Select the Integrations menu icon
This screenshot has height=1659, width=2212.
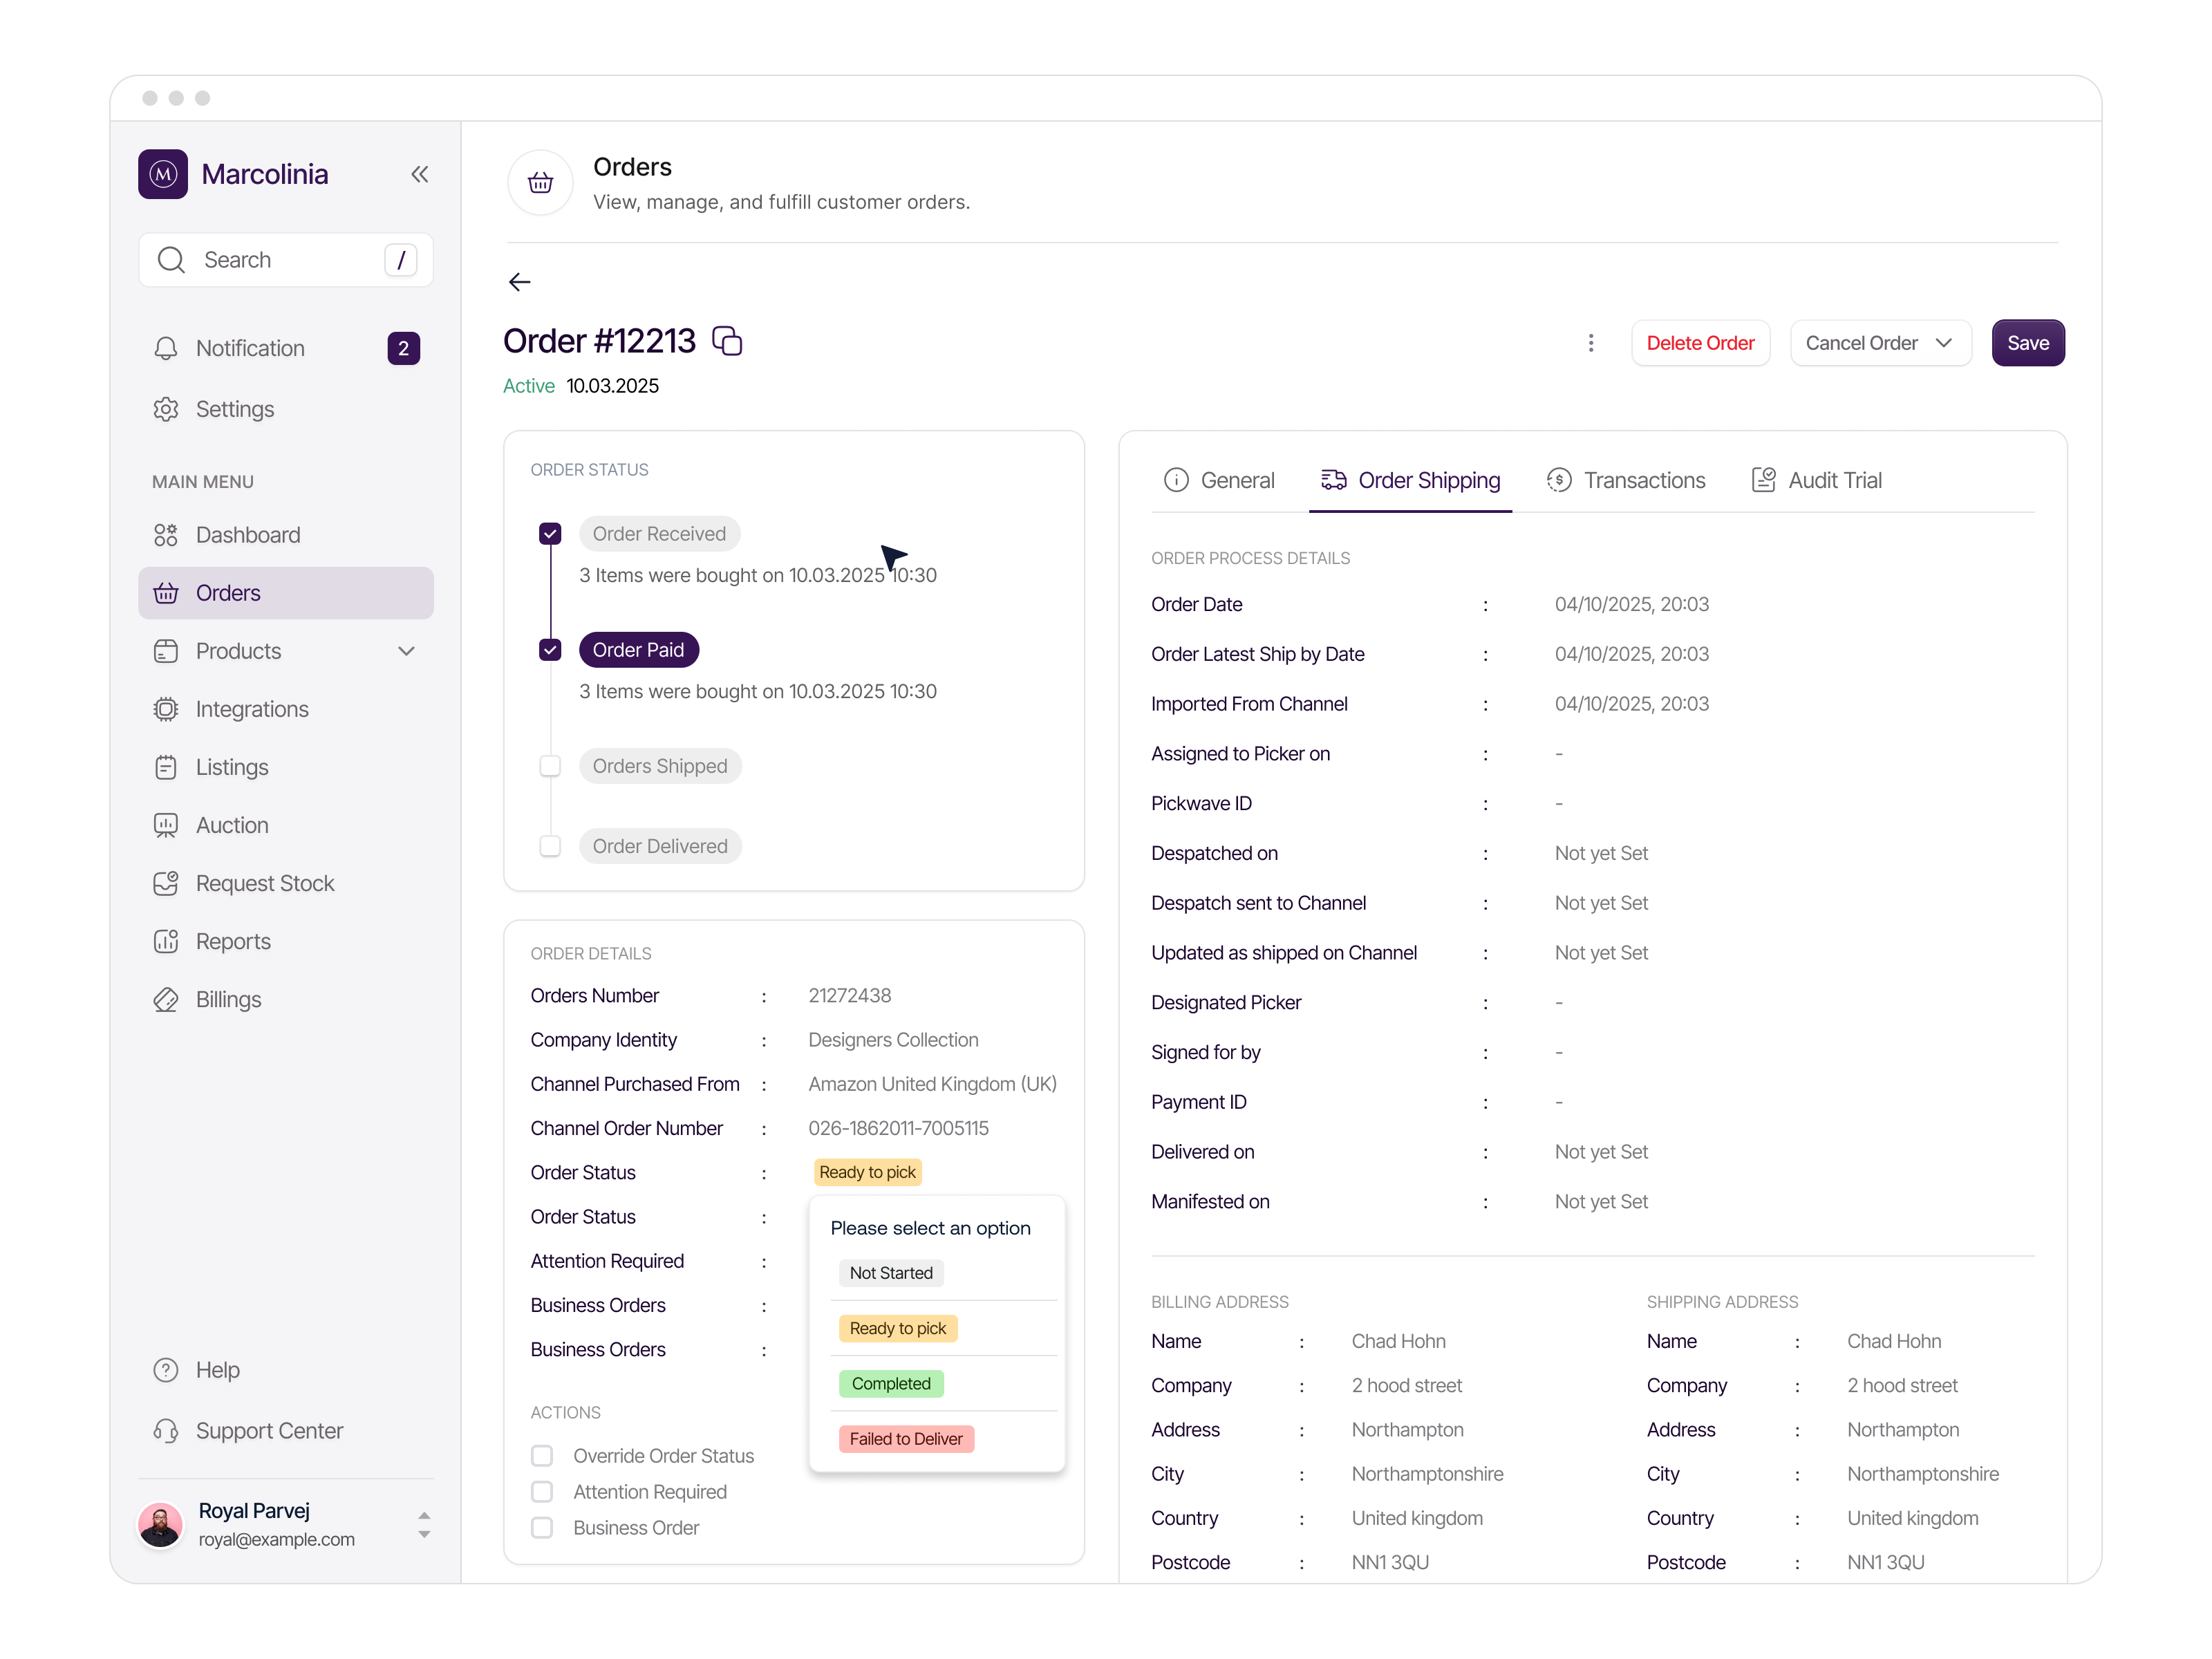click(166, 709)
